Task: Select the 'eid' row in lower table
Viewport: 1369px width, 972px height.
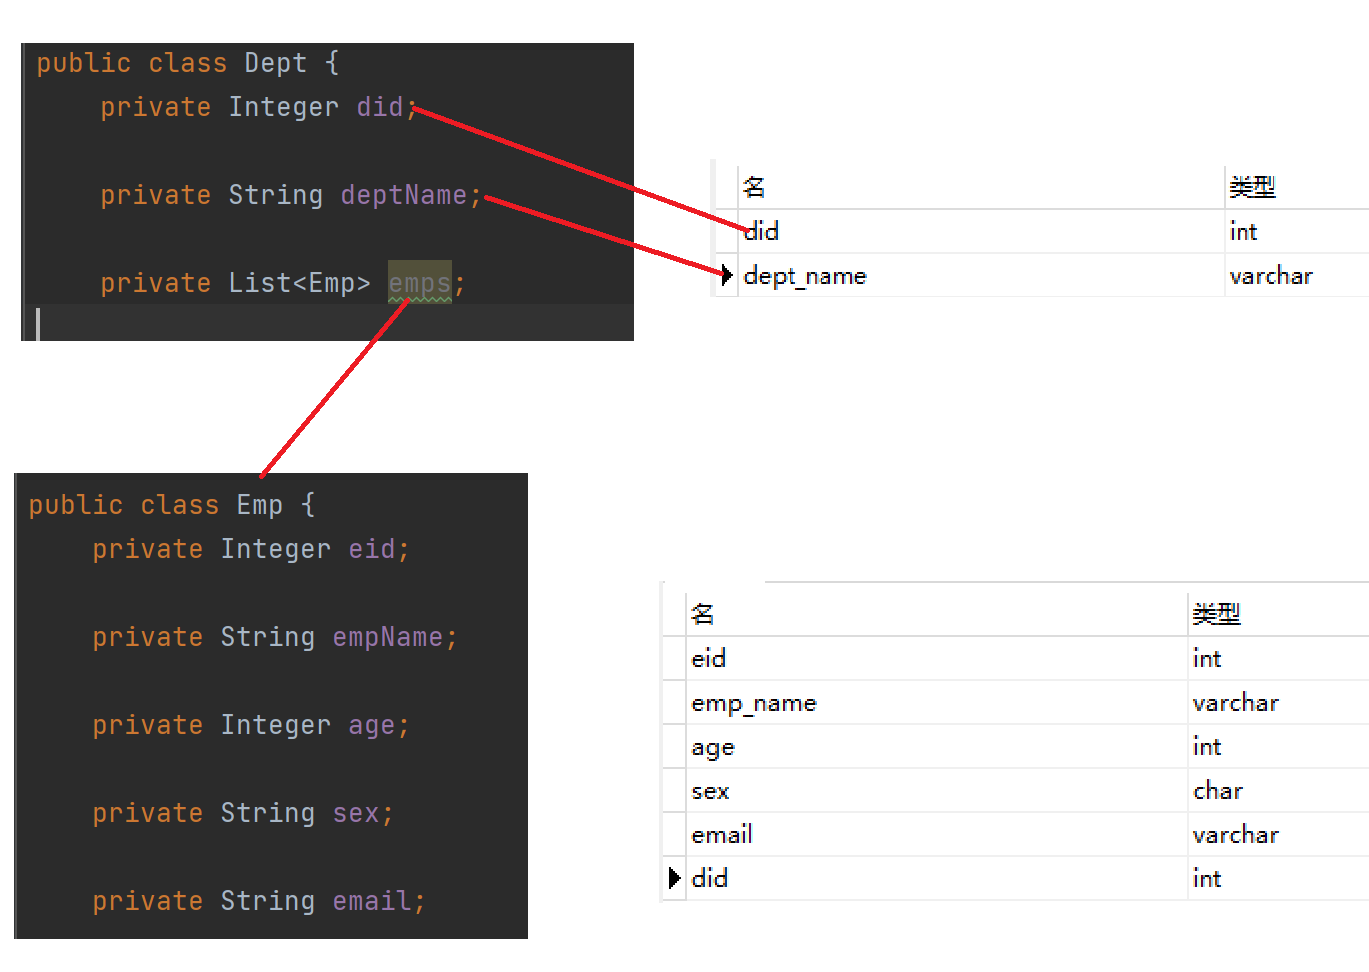Action: 1015,658
